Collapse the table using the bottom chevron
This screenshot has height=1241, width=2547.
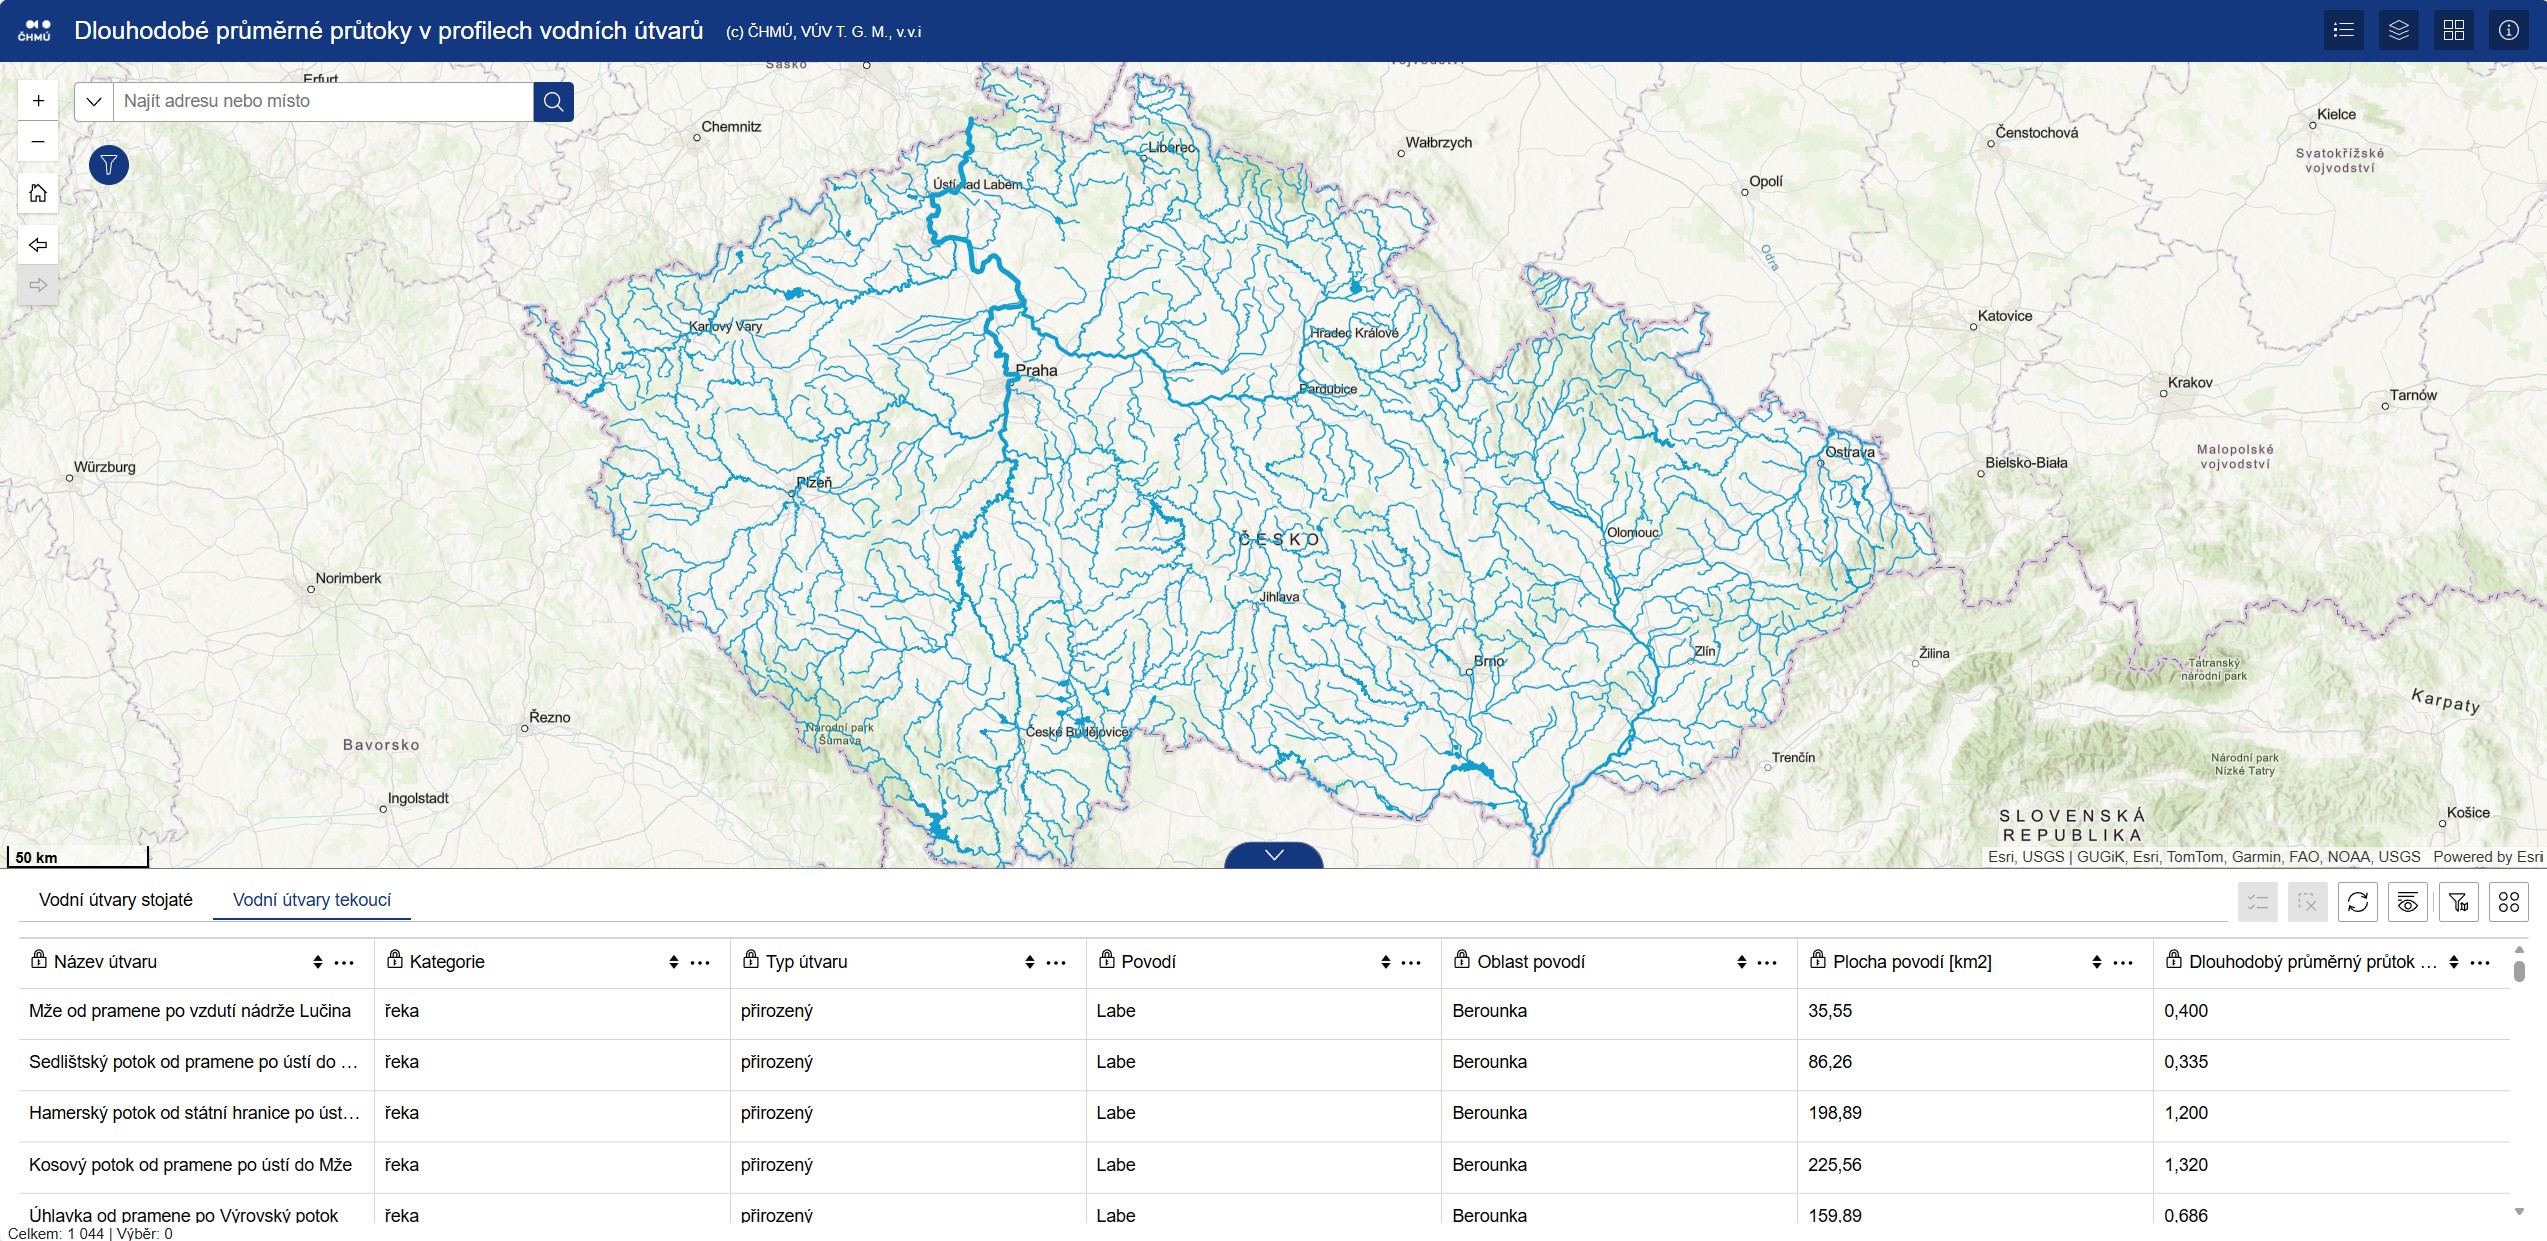(1272, 855)
